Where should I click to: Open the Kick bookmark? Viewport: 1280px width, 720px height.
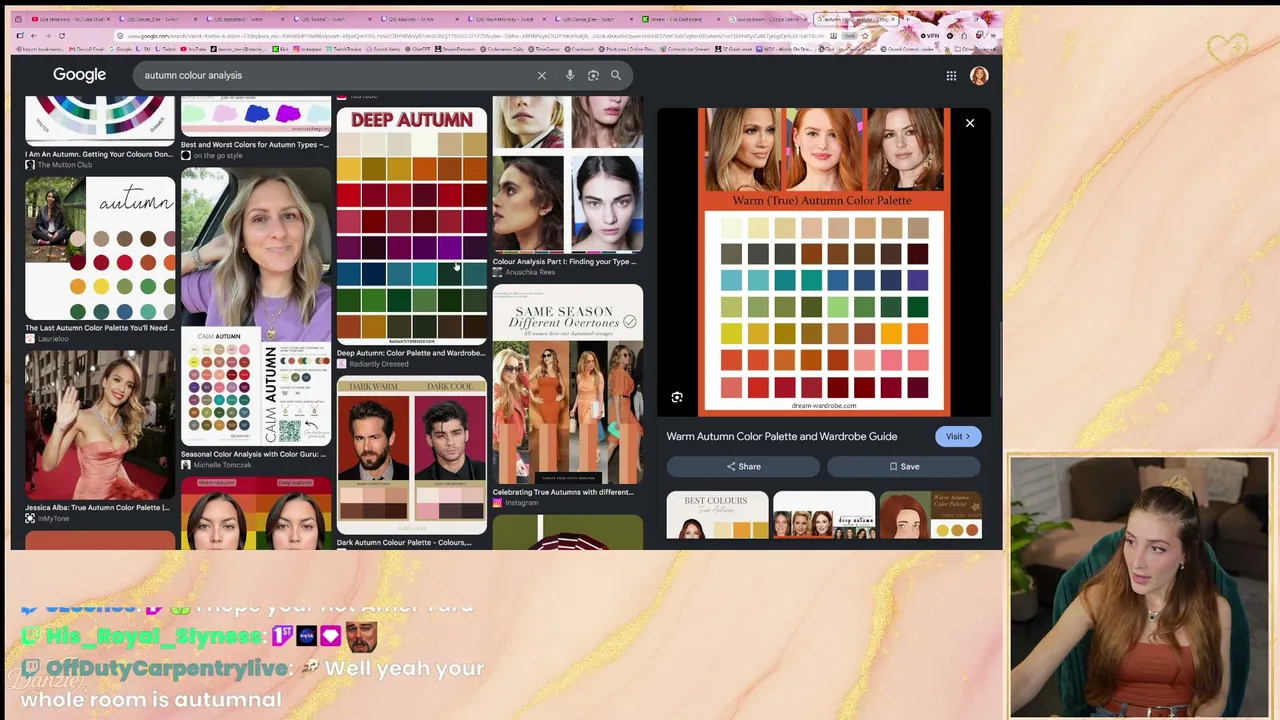coord(282,49)
